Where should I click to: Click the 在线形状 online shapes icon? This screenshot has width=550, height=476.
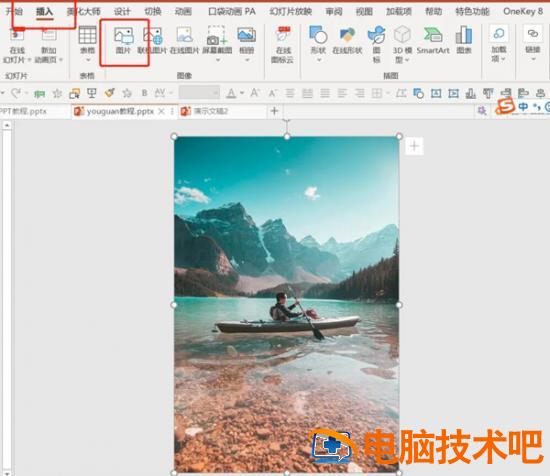click(x=347, y=41)
